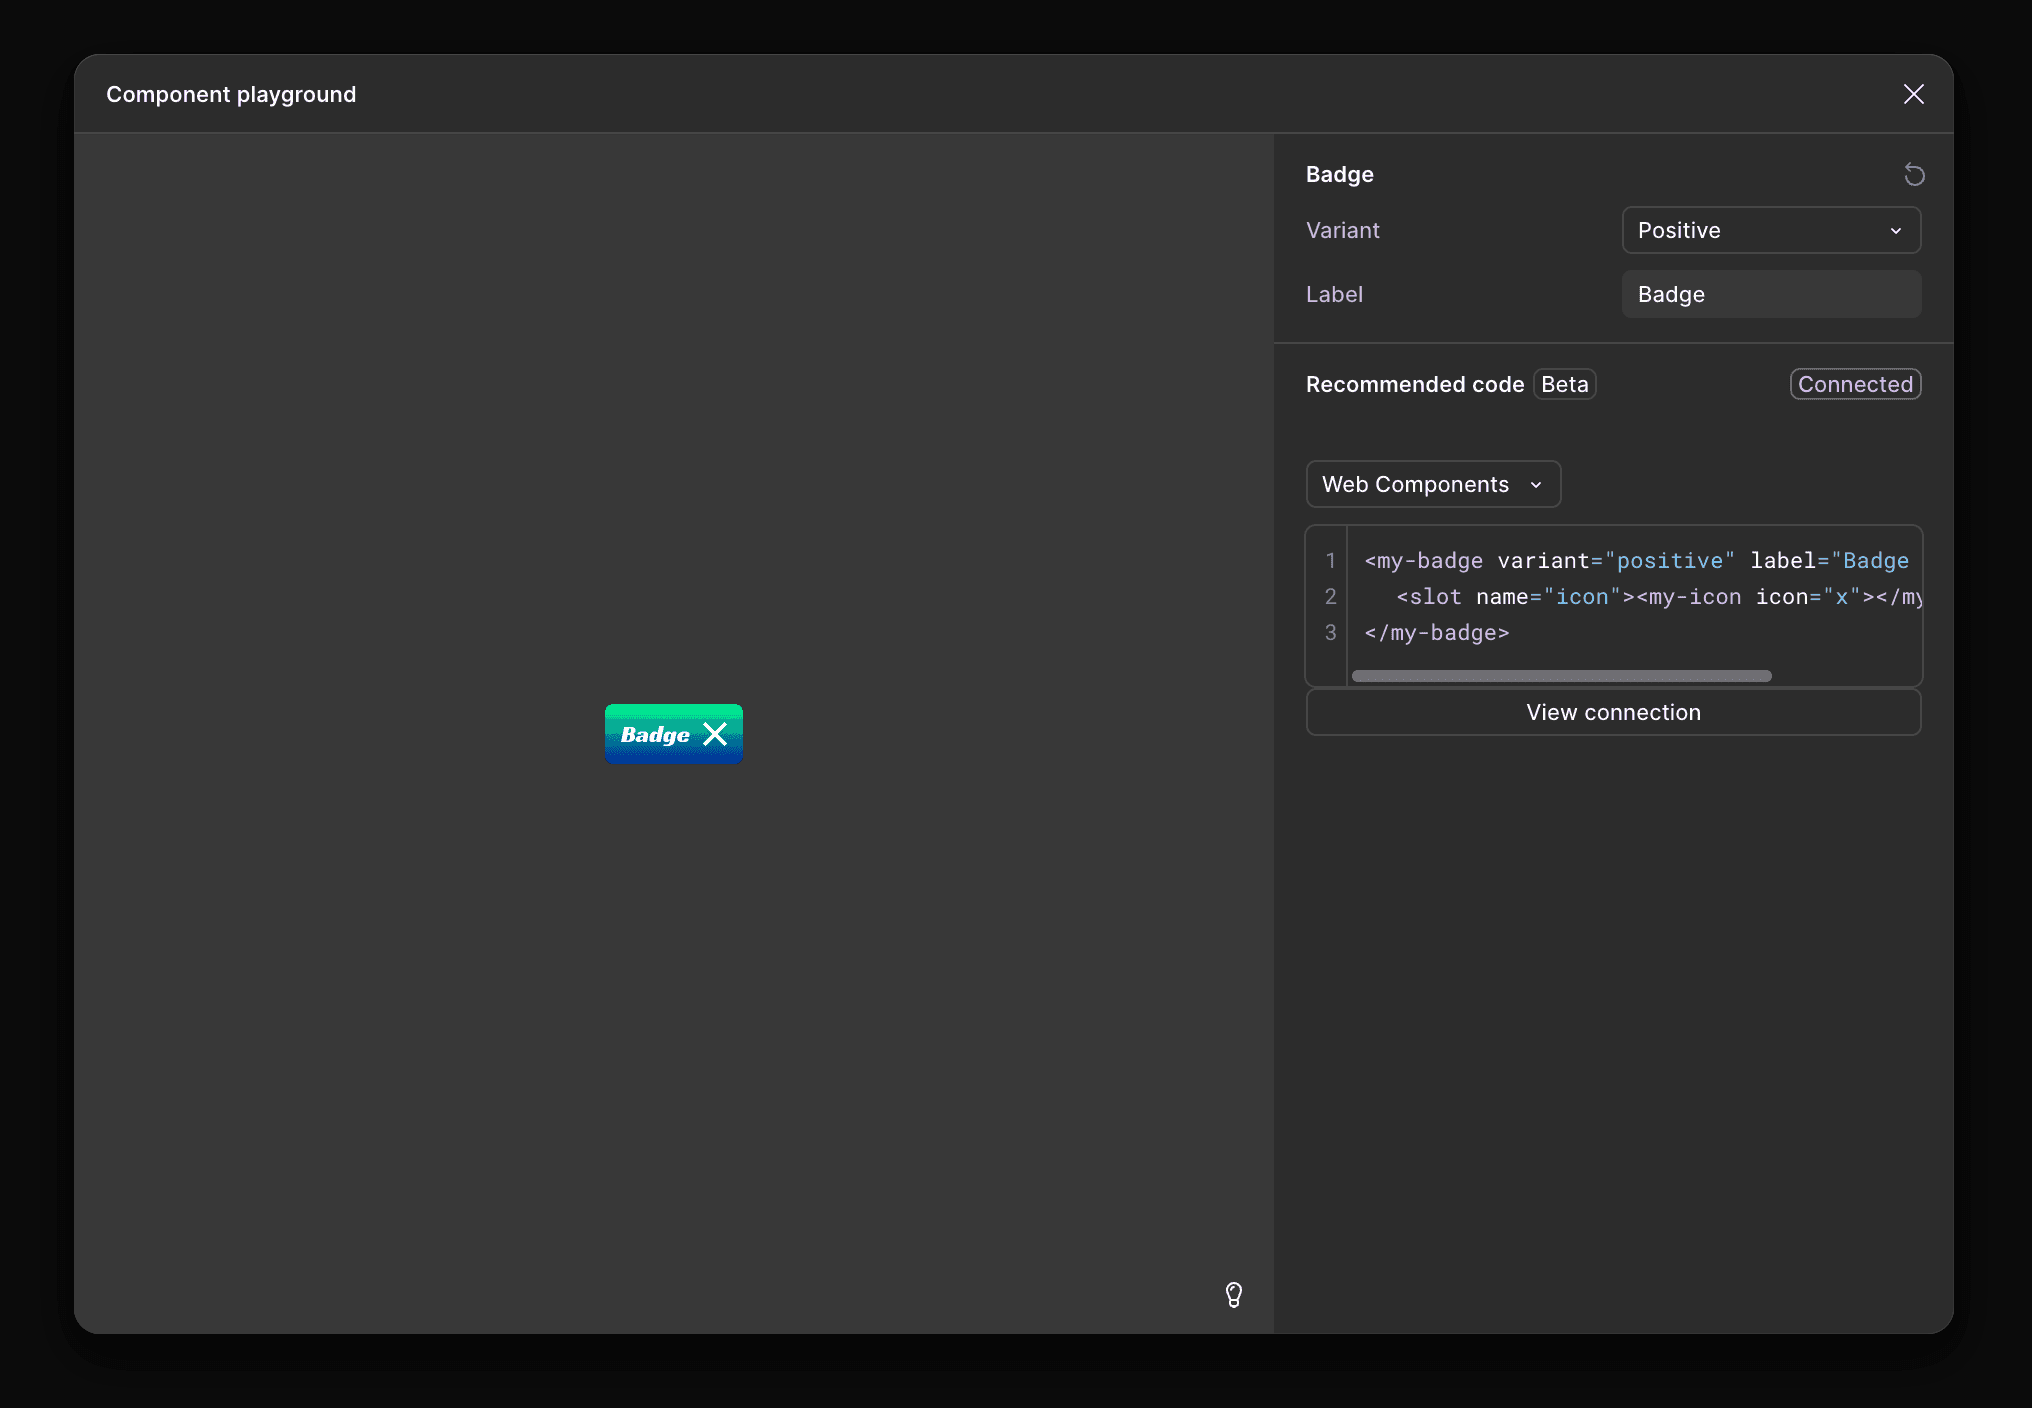This screenshot has height=1408, width=2032.
Task: Click the View connection button
Action: pos(1613,712)
